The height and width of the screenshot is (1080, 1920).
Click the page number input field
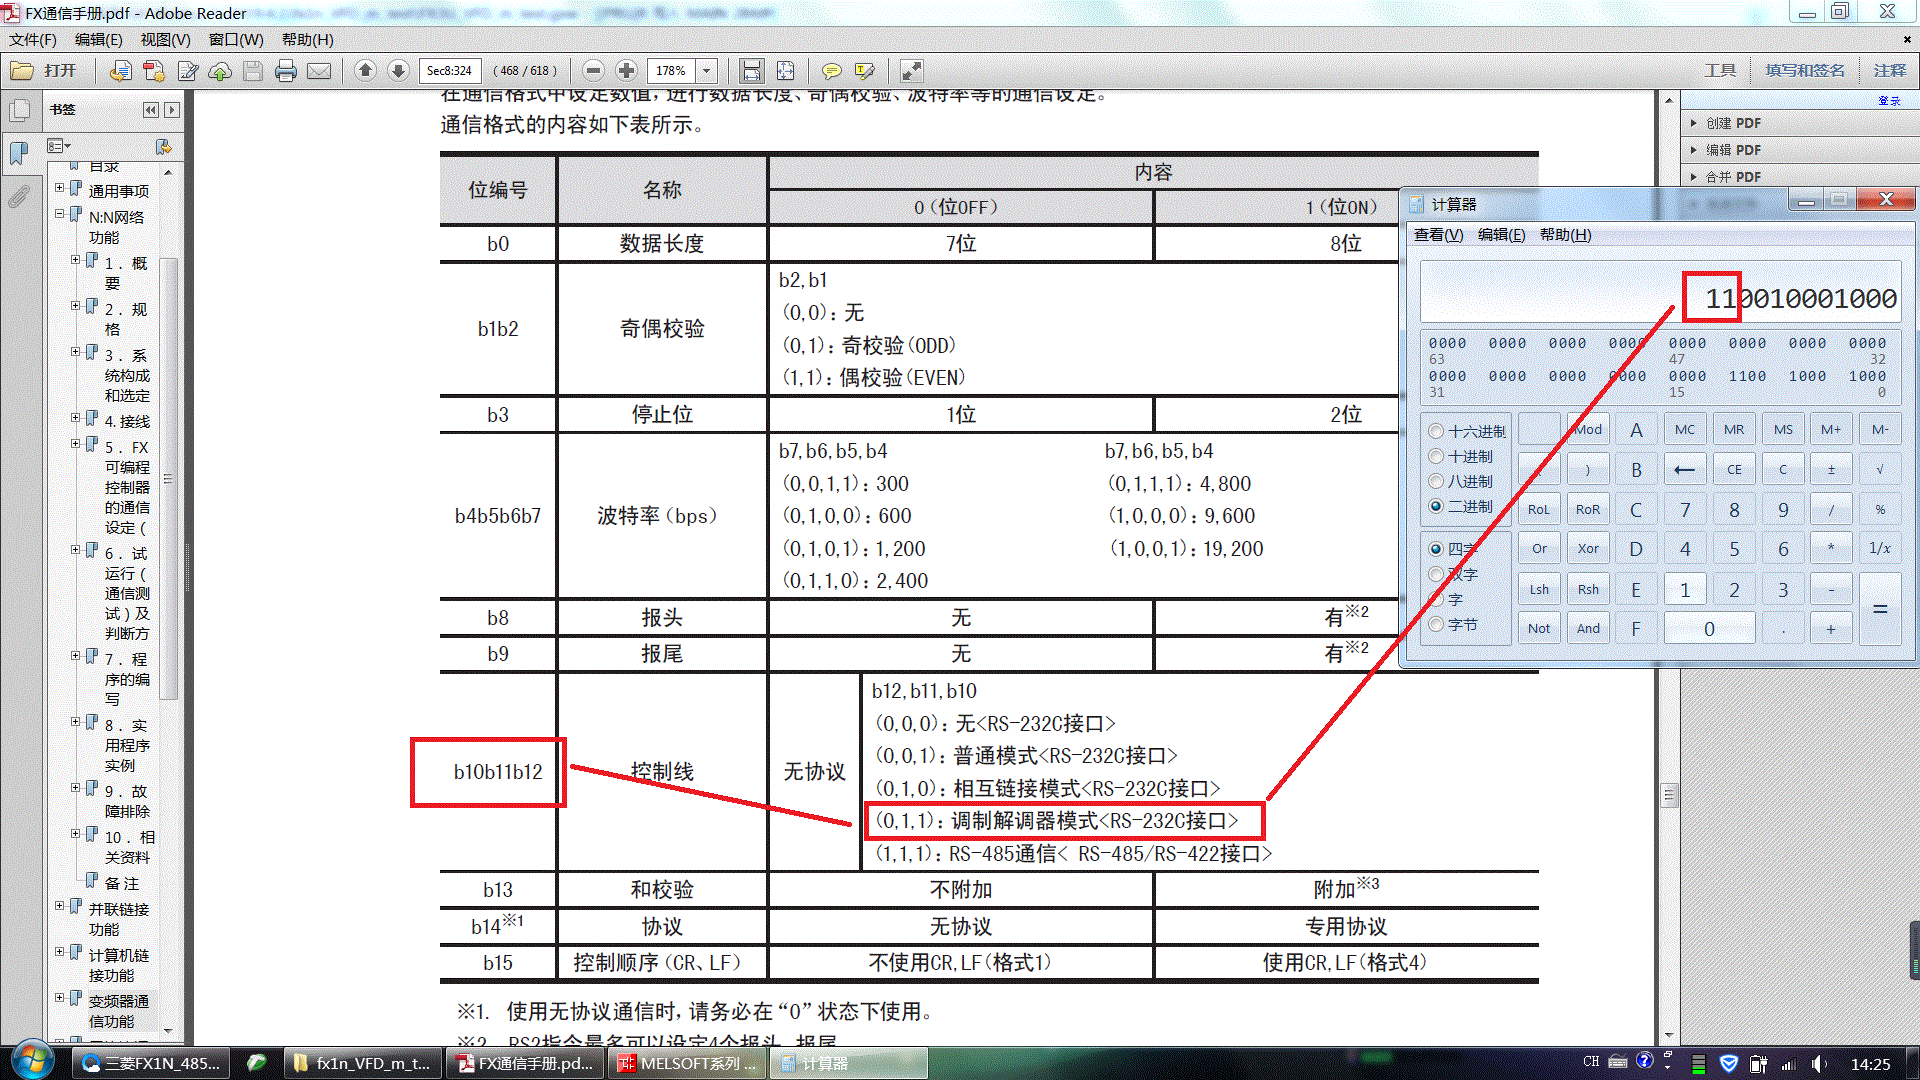tap(449, 71)
